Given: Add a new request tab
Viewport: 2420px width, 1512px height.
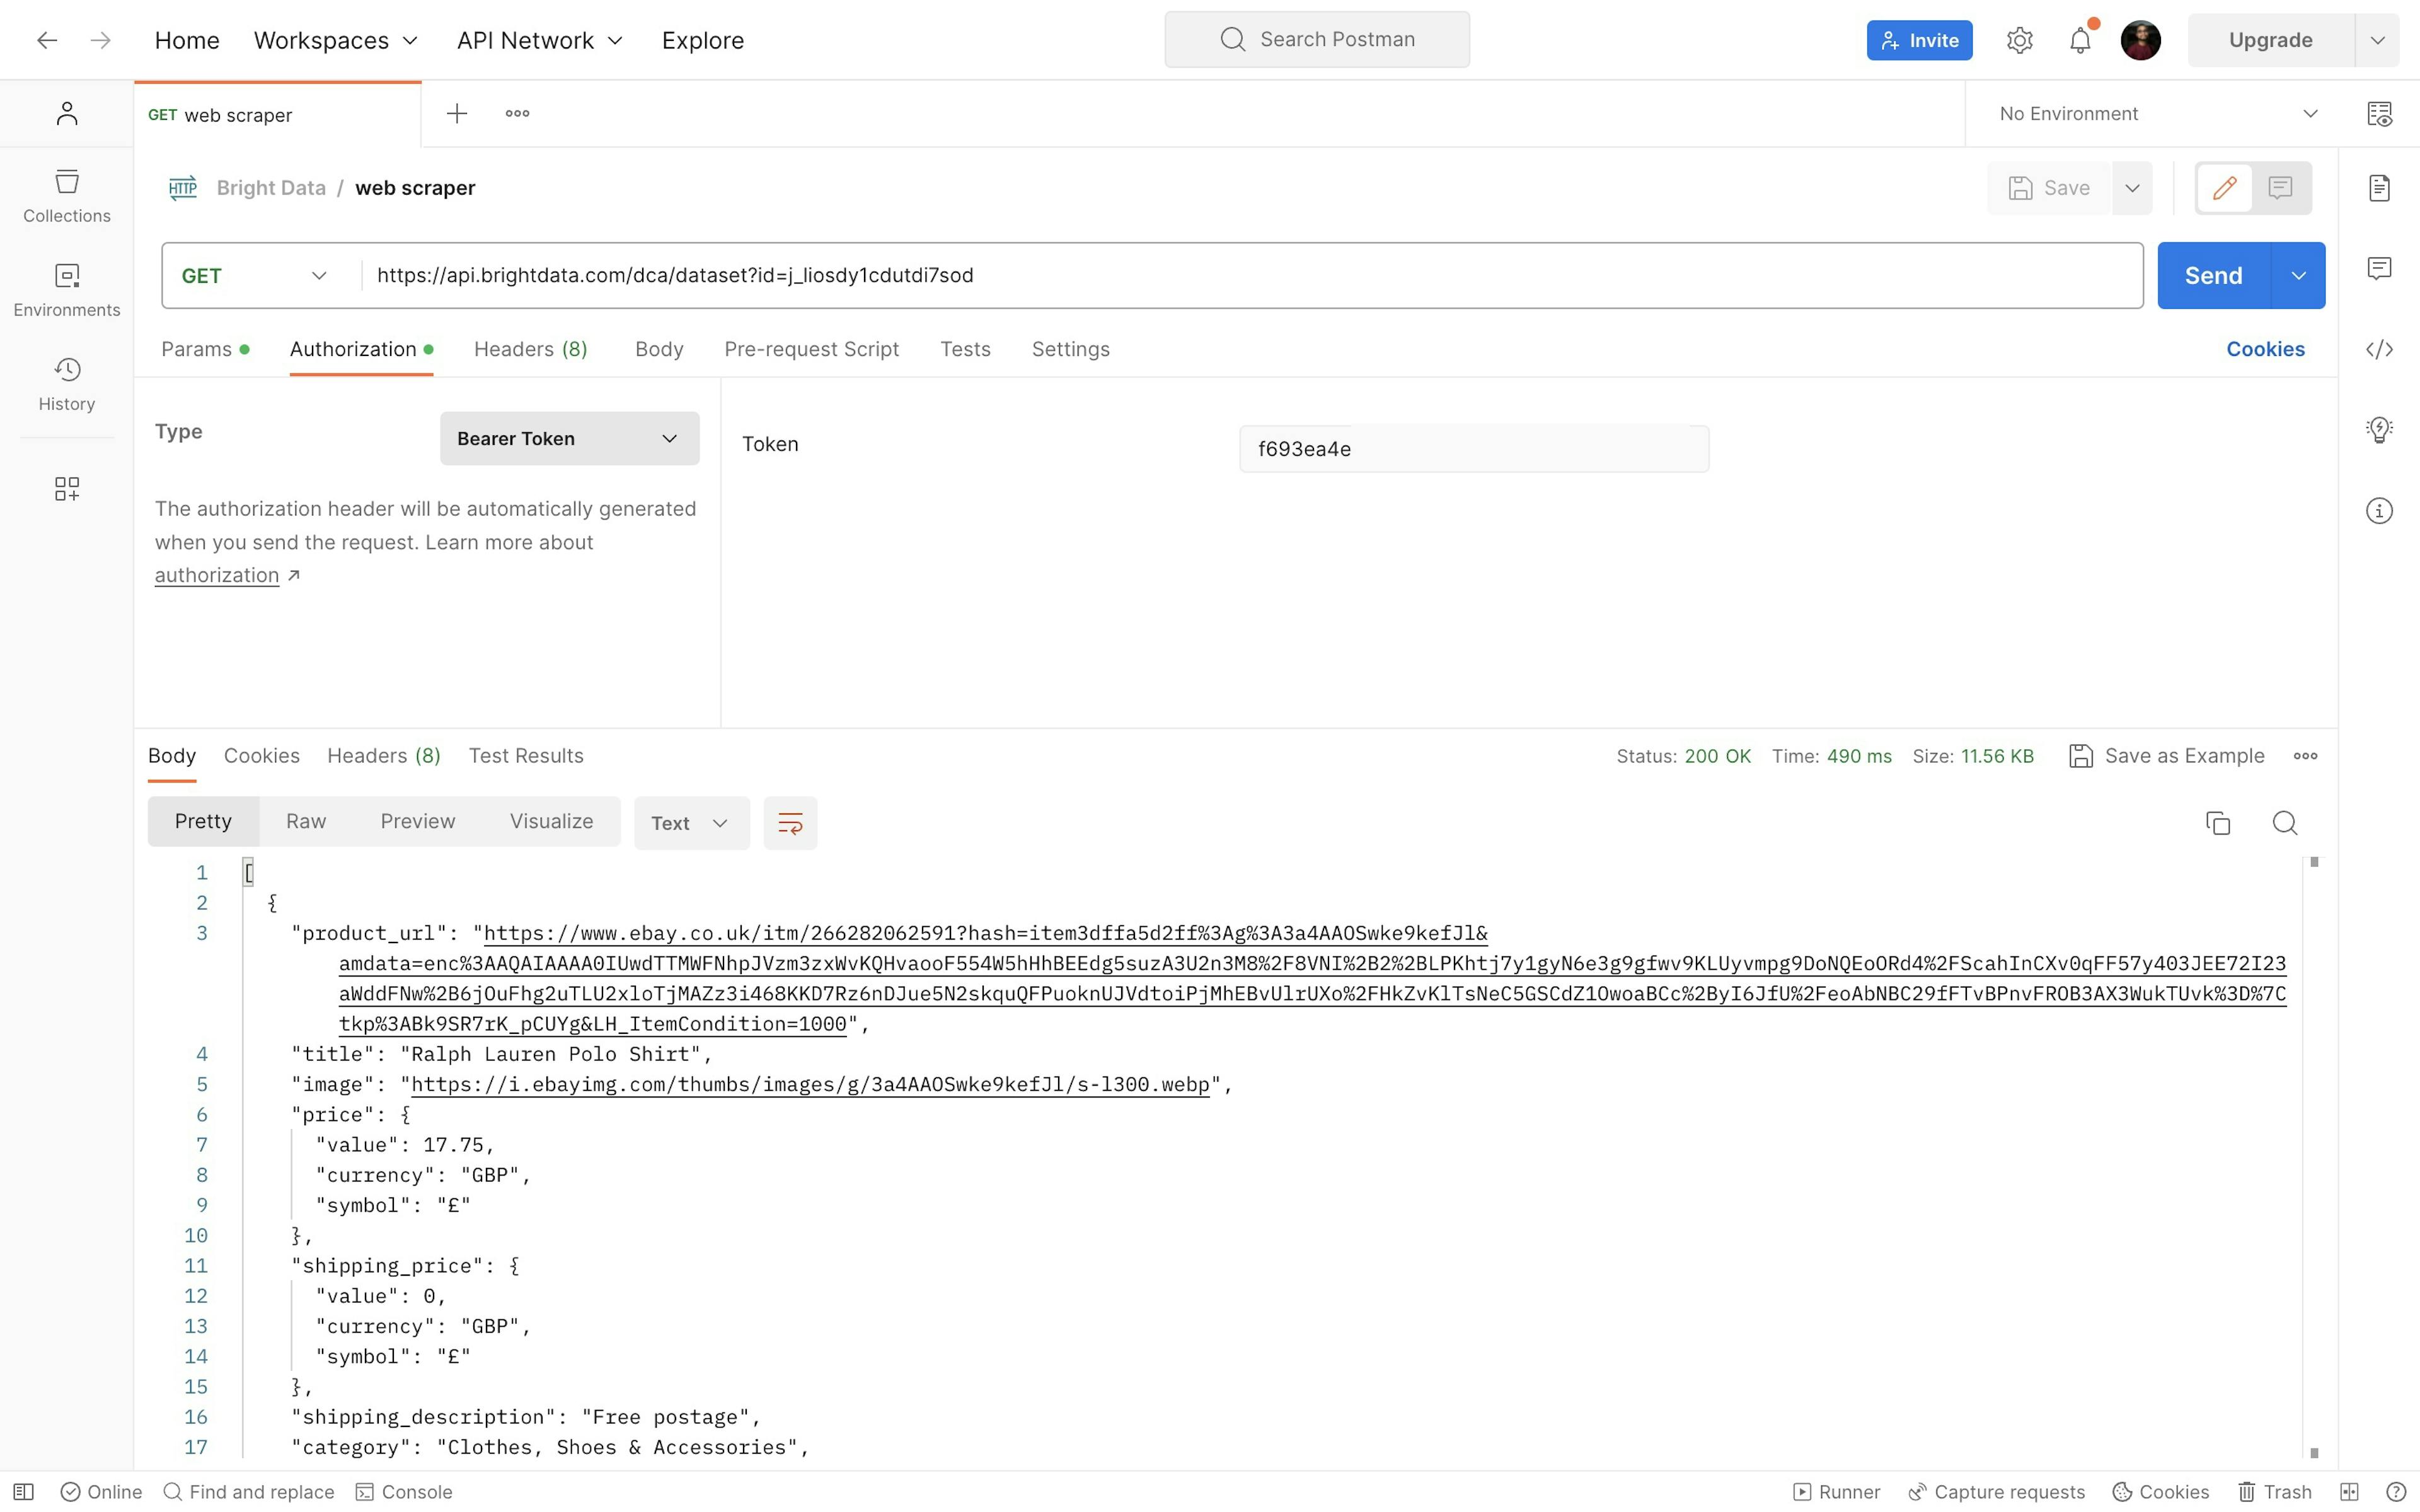Looking at the screenshot, I should [456, 113].
